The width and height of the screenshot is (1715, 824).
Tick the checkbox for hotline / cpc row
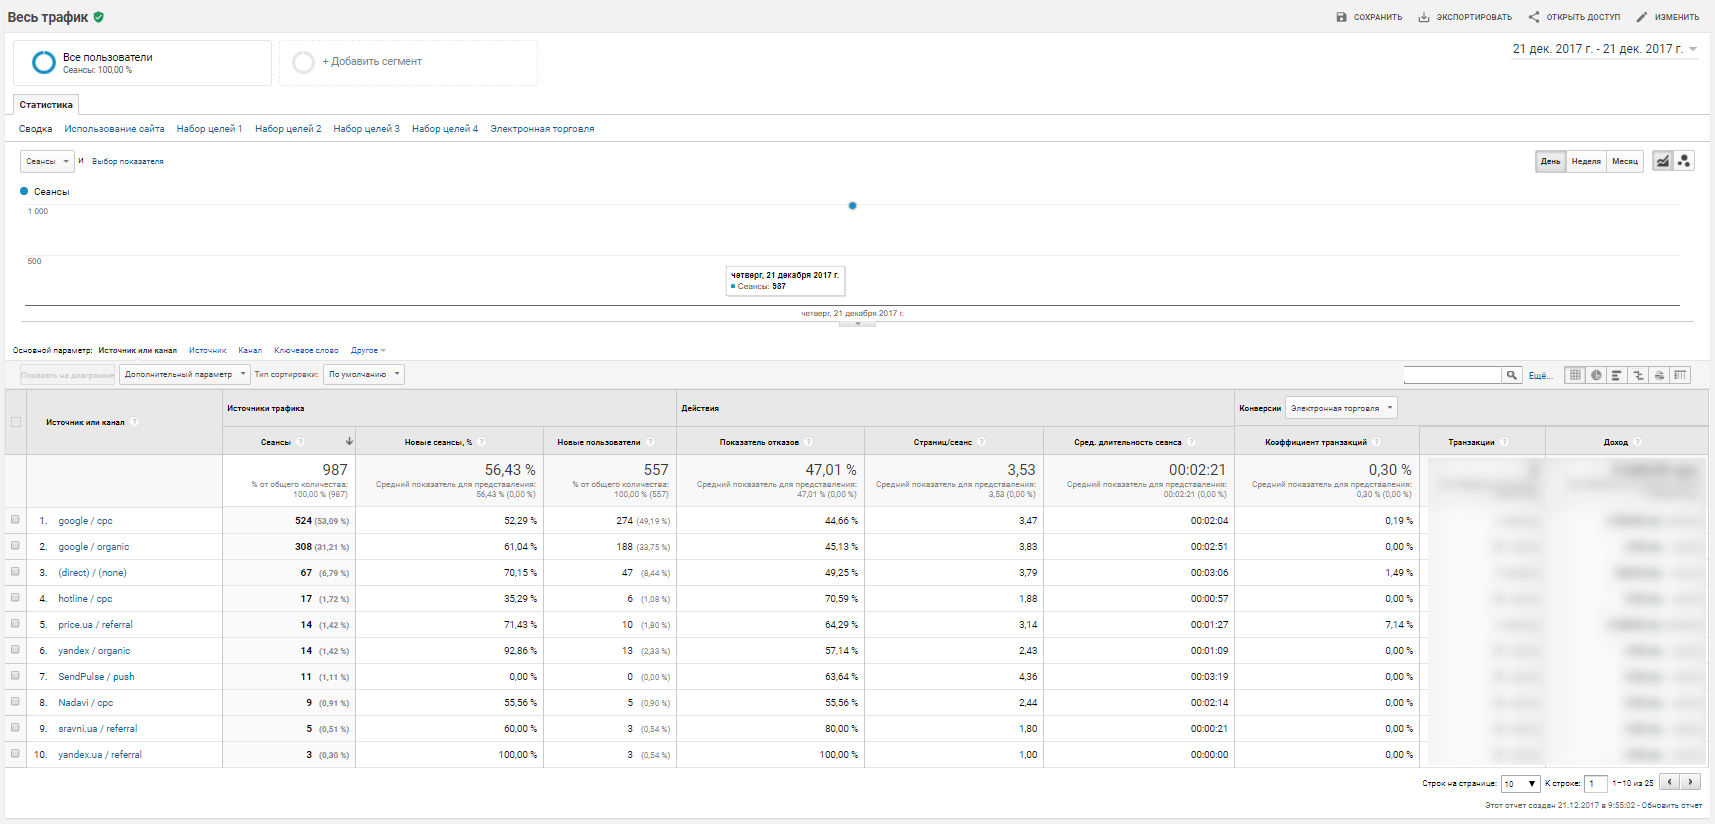click(15, 598)
